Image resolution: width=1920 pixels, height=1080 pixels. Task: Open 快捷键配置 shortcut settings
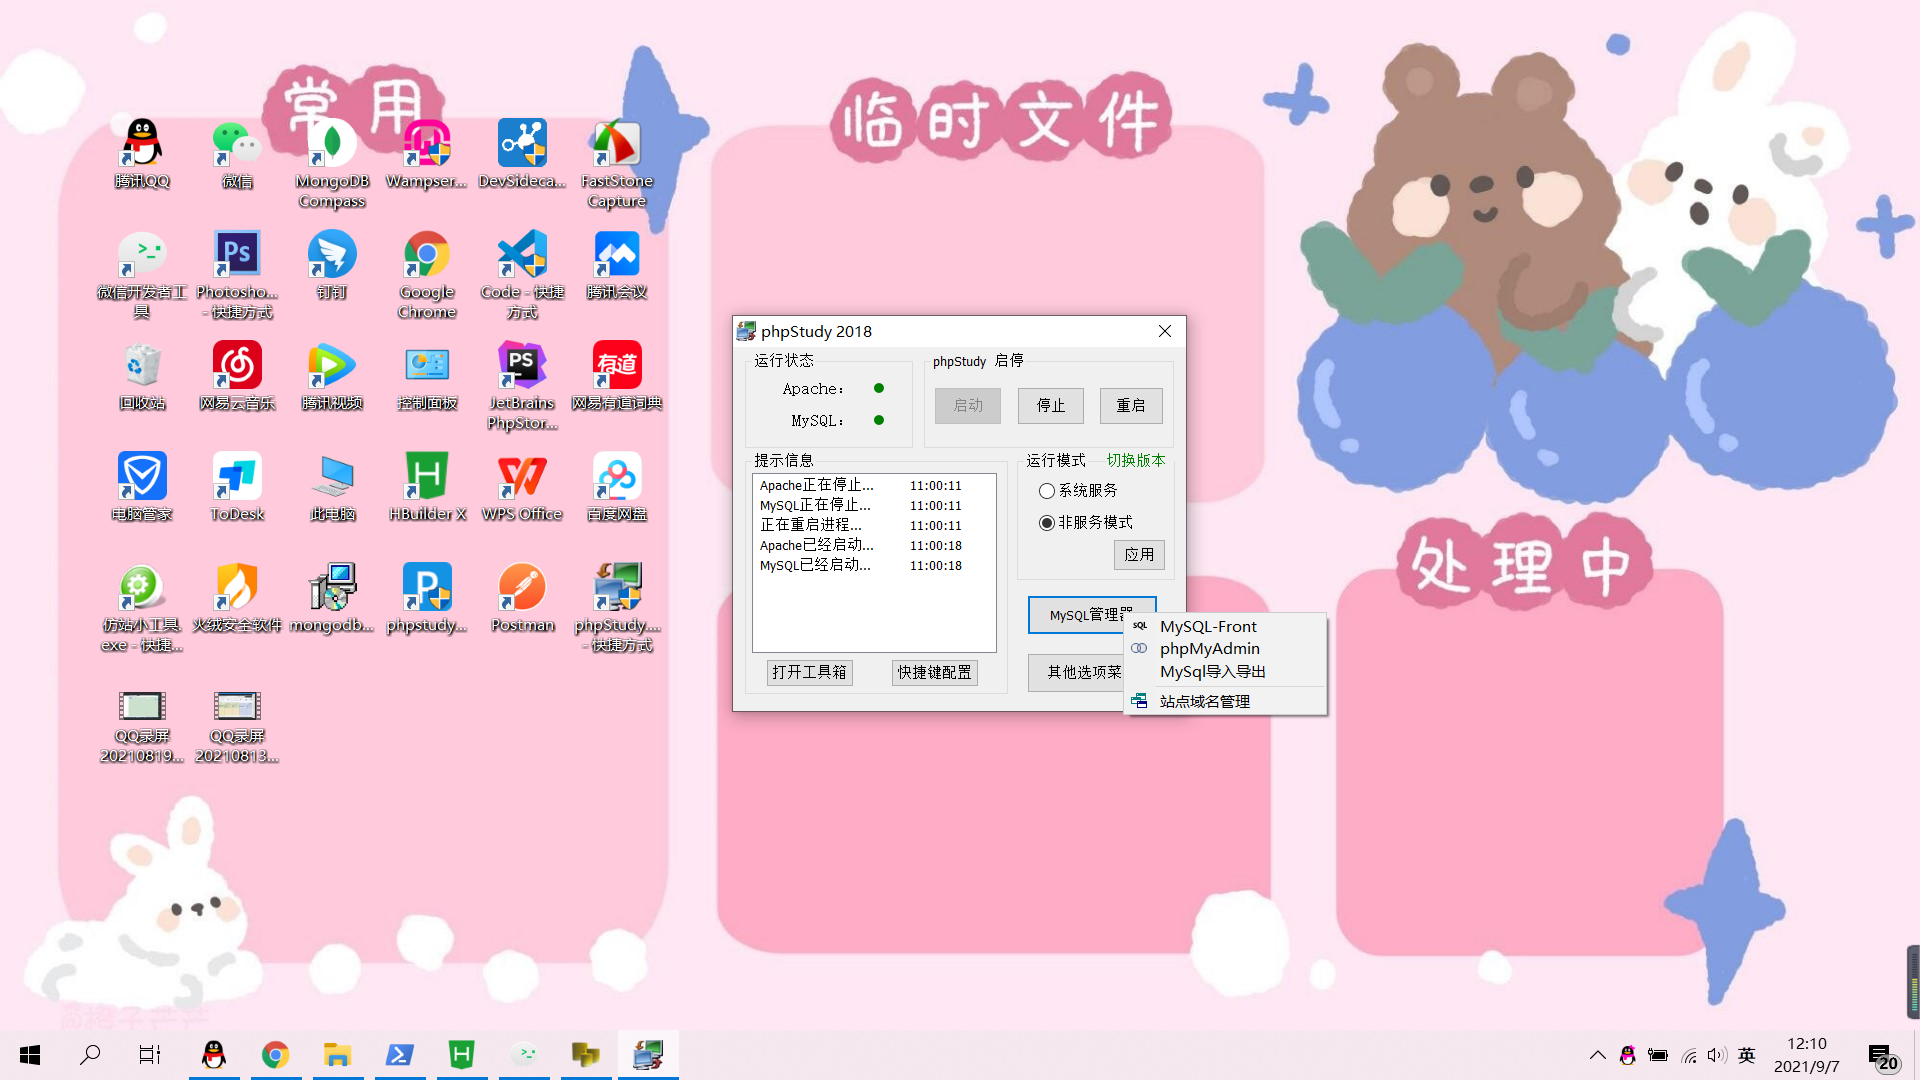pos(934,673)
